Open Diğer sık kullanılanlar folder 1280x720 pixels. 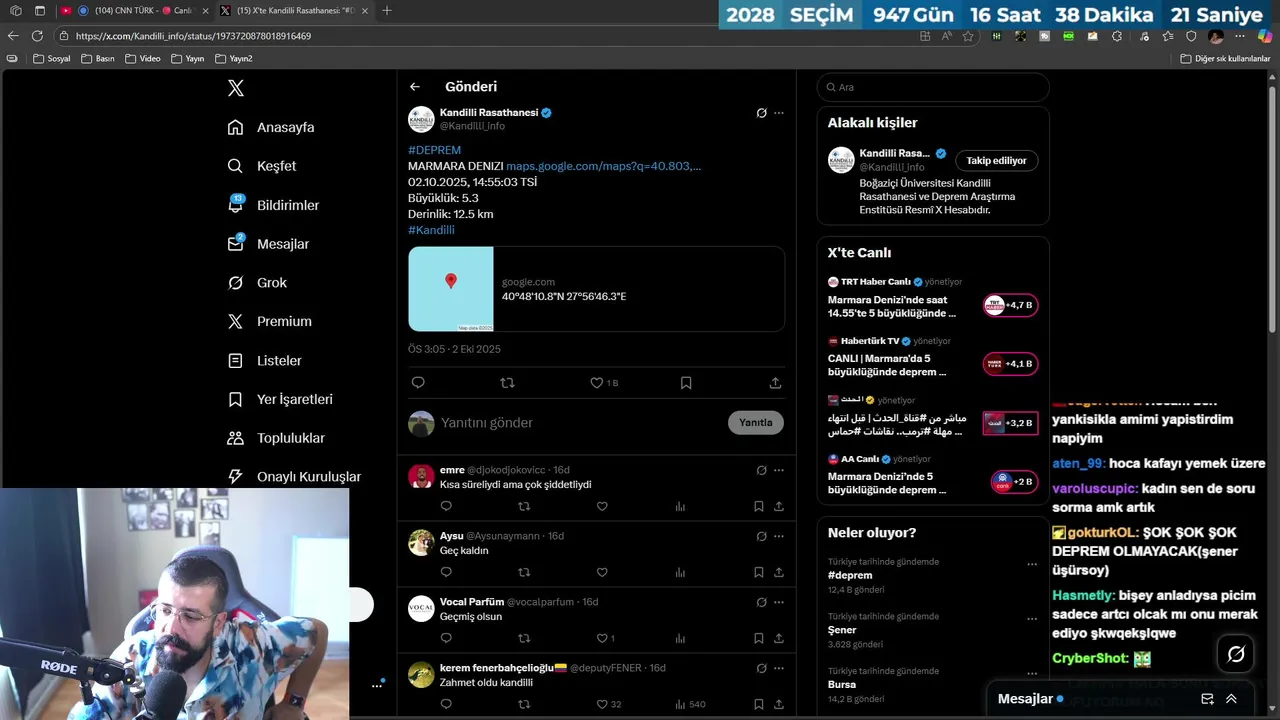pyautogui.click(x=1225, y=59)
